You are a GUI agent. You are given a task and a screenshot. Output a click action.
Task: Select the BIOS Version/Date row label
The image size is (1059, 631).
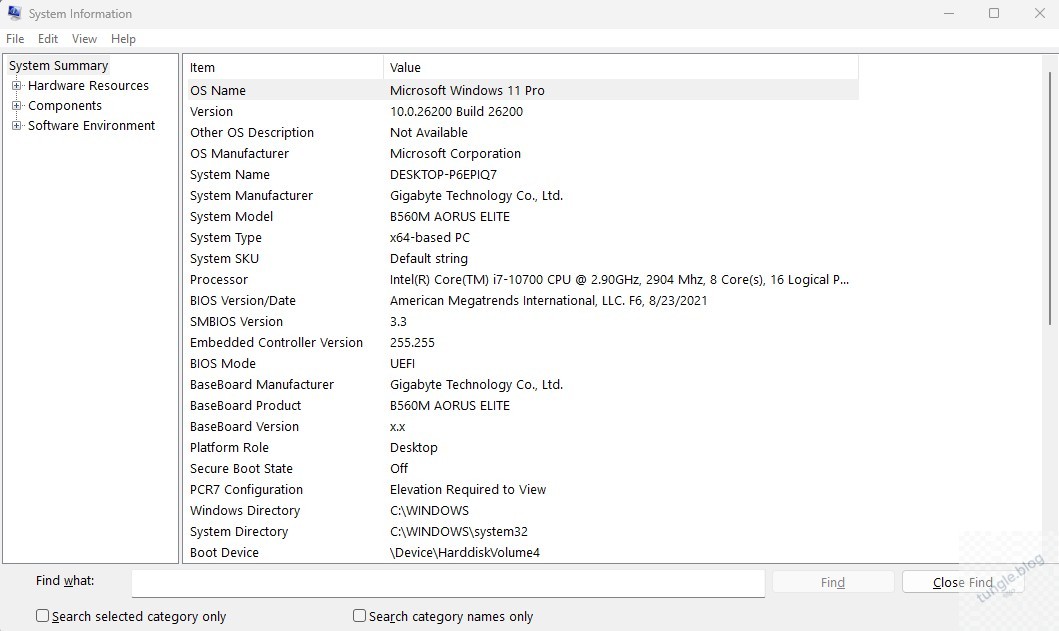tap(242, 300)
